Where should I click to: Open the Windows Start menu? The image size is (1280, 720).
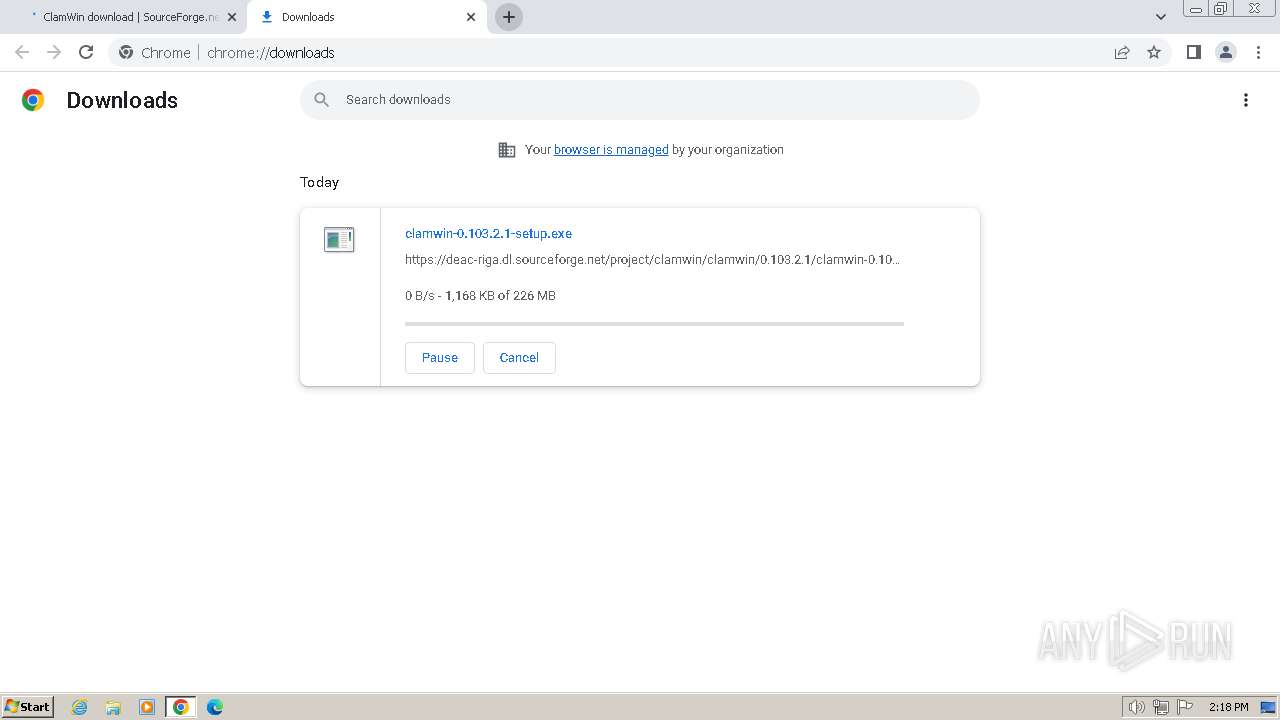point(28,706)
